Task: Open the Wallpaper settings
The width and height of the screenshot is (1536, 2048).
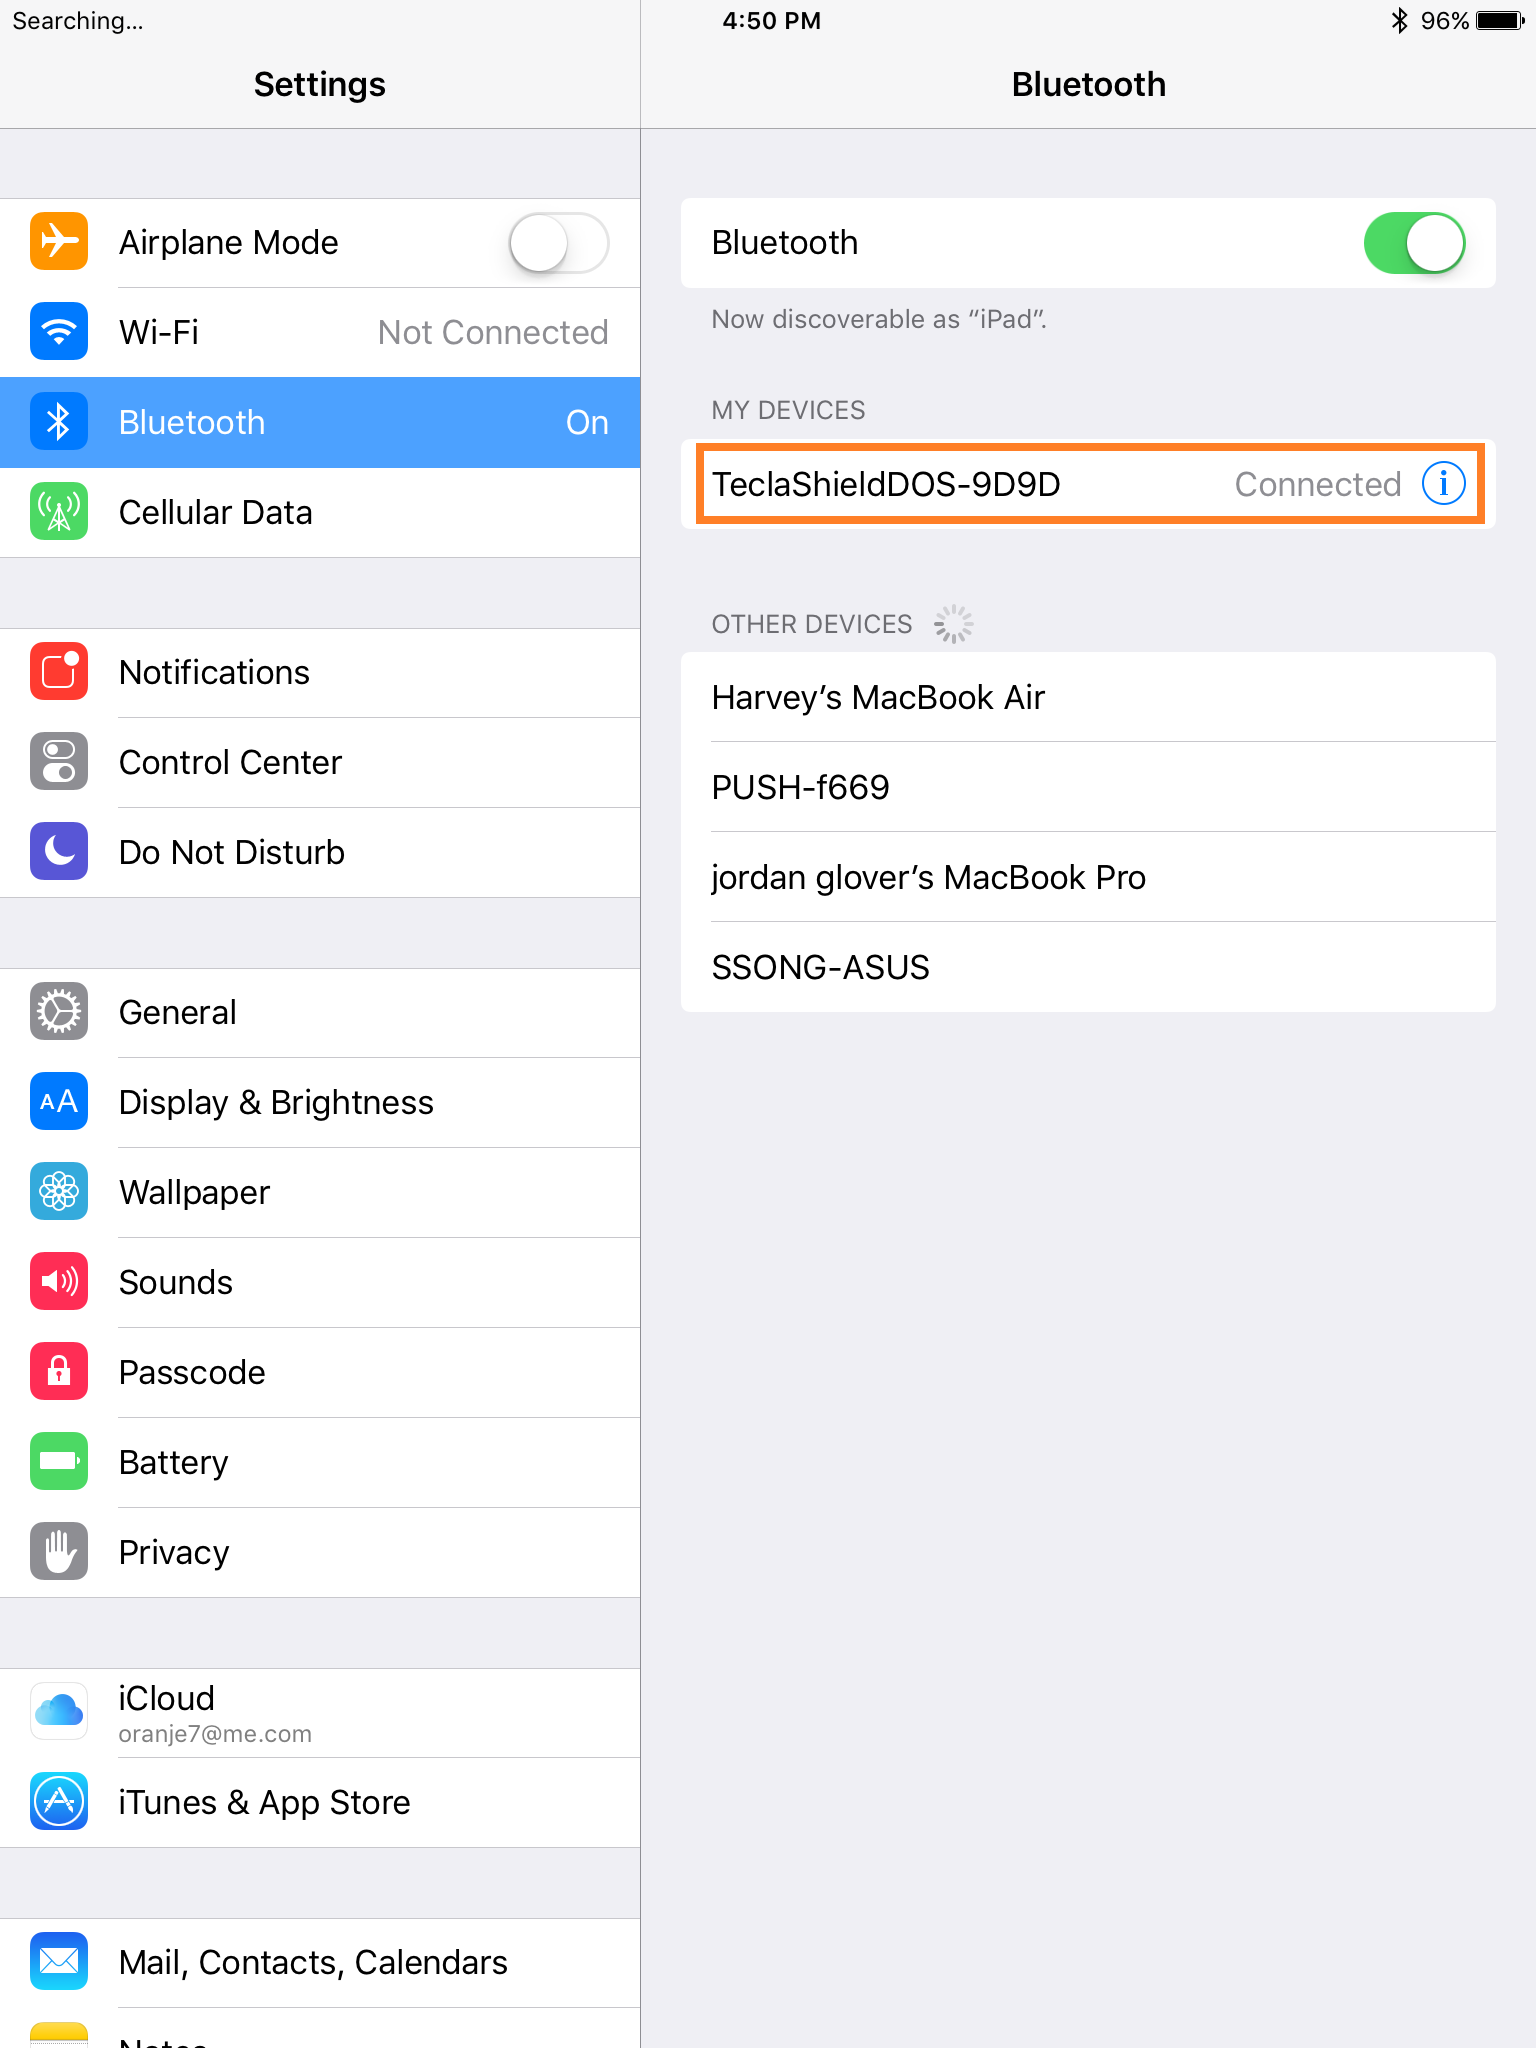Action: 320,1192
